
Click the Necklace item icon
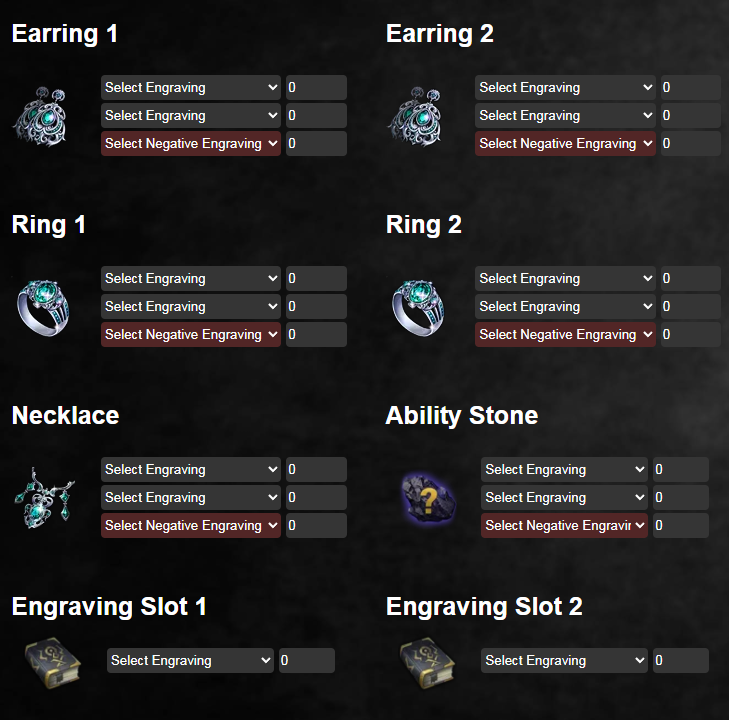(44, 498)
